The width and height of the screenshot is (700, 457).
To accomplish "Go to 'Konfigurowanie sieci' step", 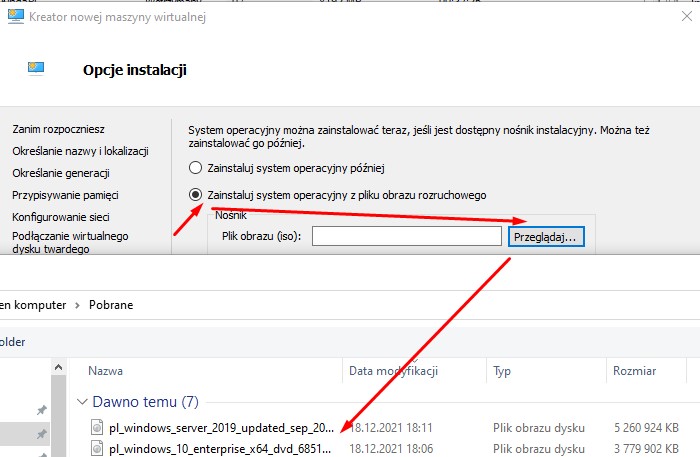I will pyautogui.click(x=61, y=217).
